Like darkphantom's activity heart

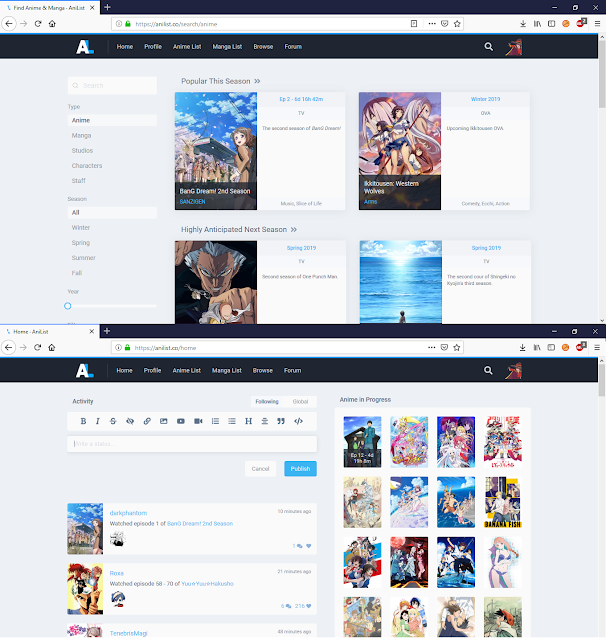tap(309, 546)
